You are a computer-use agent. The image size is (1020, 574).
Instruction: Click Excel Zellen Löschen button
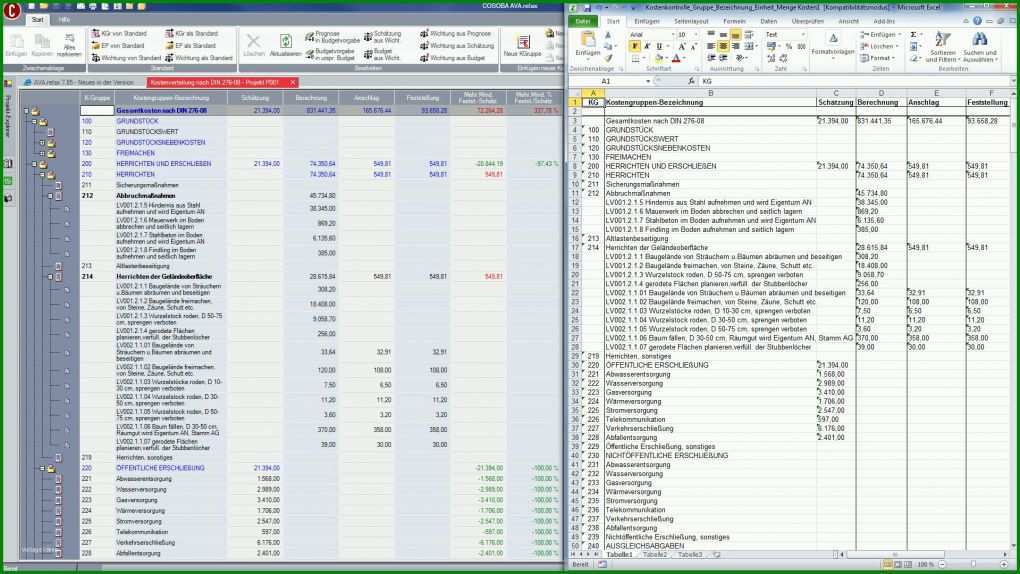click(x=880, y=46)
